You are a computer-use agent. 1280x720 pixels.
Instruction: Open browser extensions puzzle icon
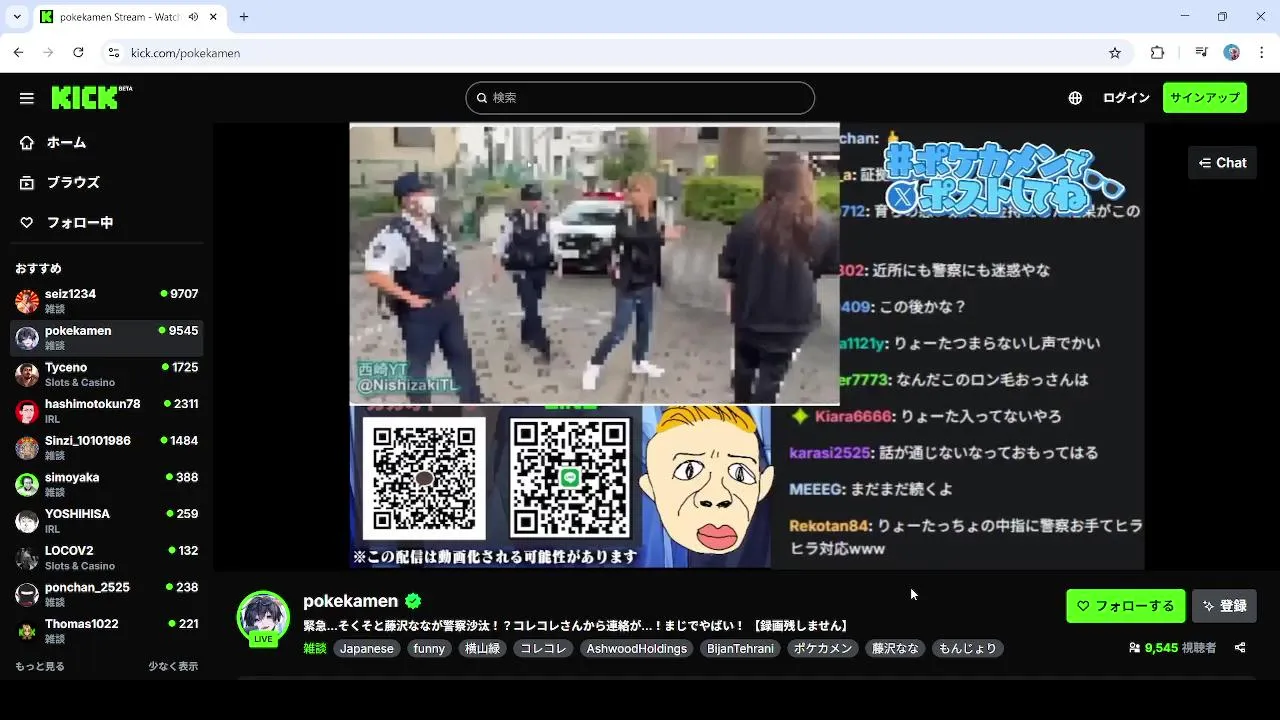[1158, 53]
